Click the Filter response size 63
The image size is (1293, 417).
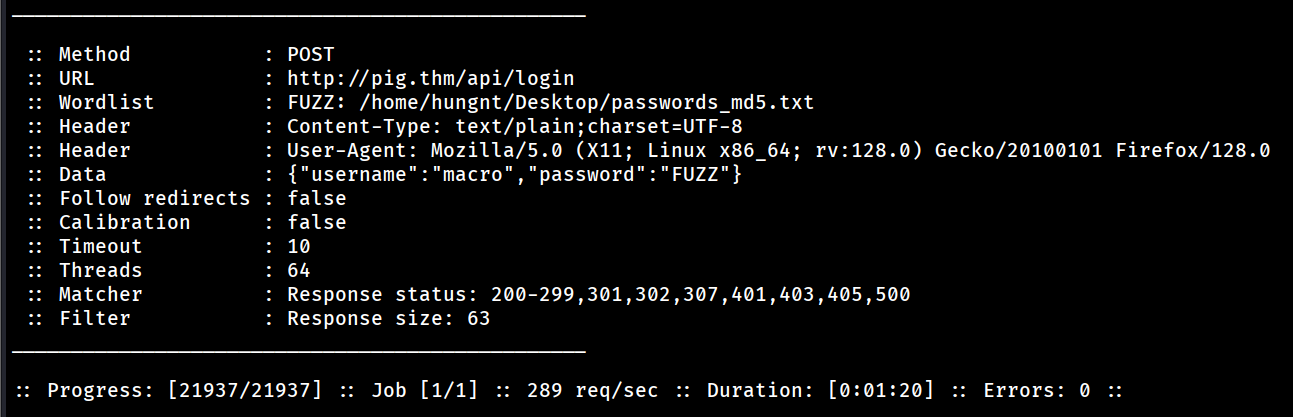[x=388, y=318]
